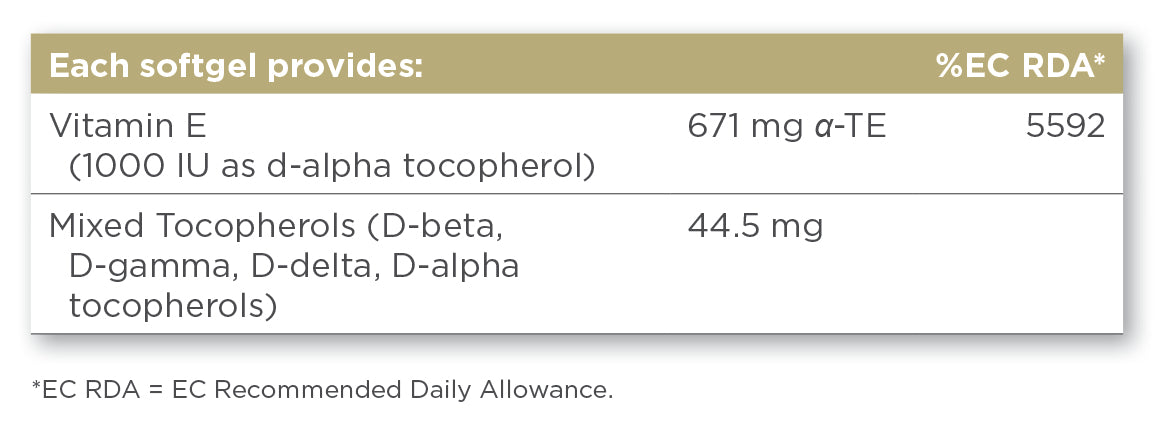The height and width of the screenshot is (430, 1155).
Task: Click the "44.5 mg" amount value
Action: (755, 227)
